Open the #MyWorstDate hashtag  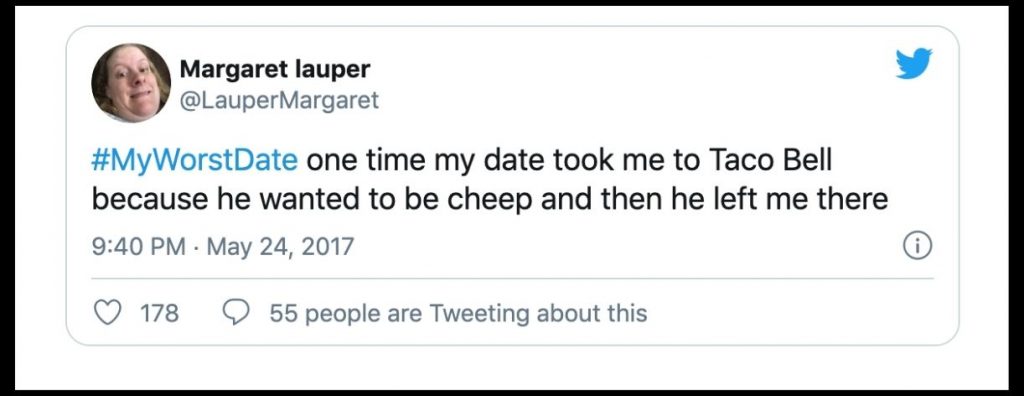coord(195,161)
